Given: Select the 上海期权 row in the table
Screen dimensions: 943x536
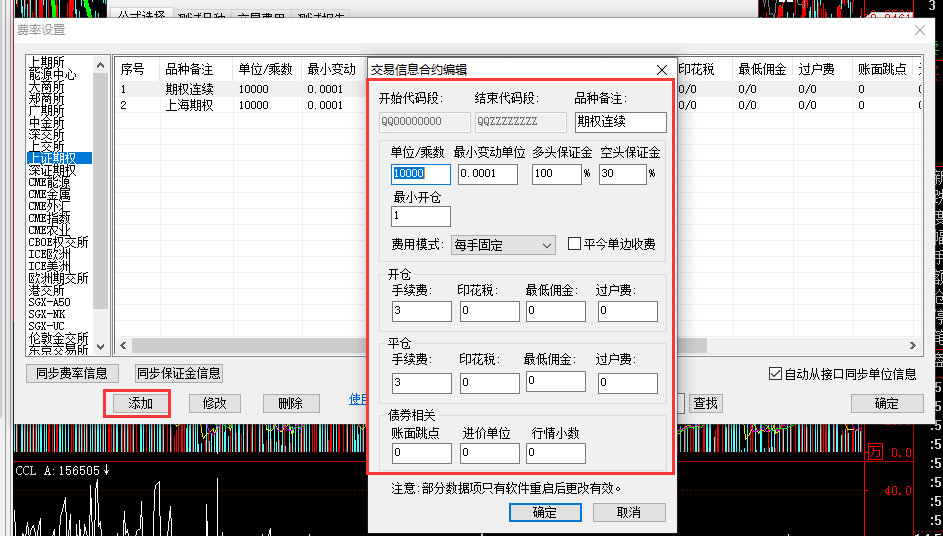Looking at the screenshot, I should (x=188, y=105).
